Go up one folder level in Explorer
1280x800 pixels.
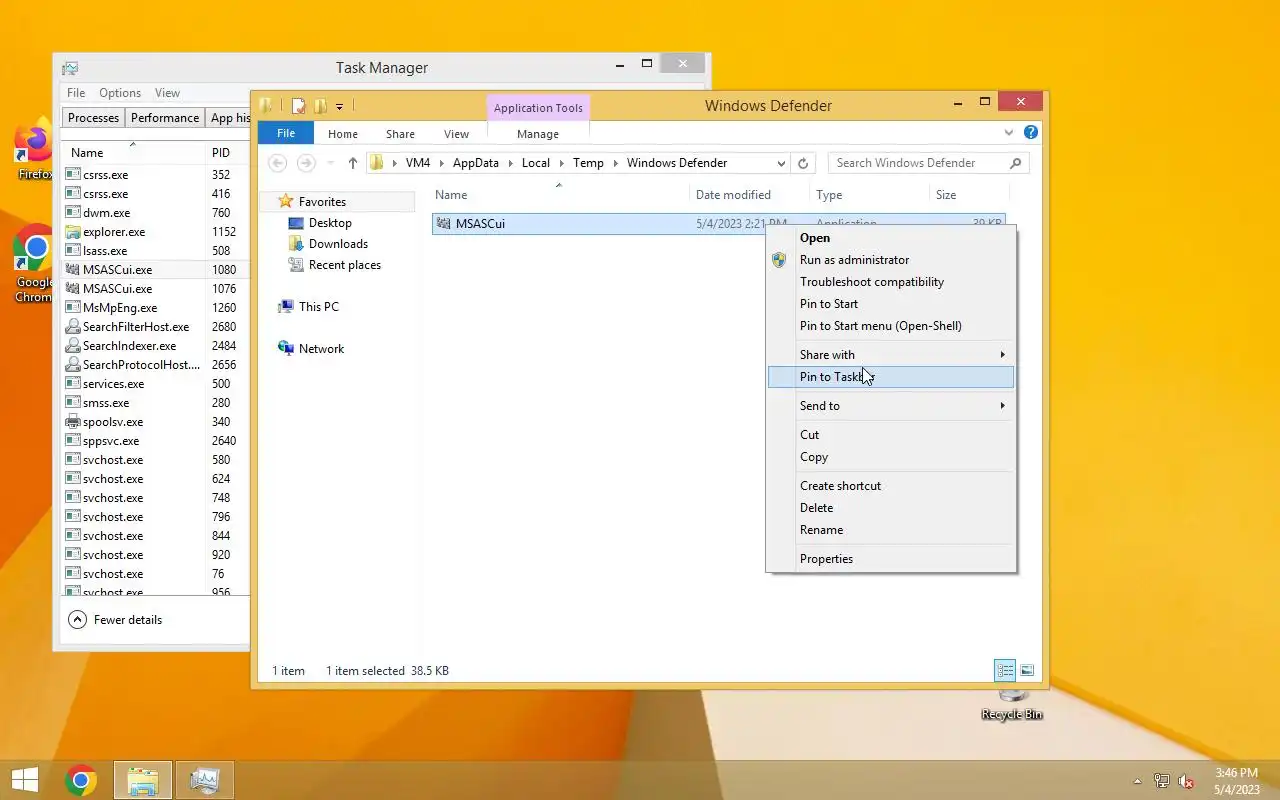[352, 163]
